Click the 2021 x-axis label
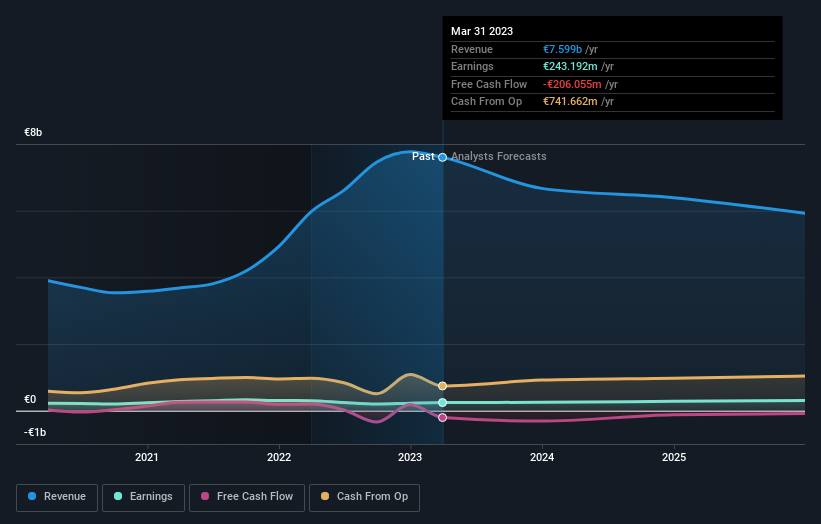Screen dimensions: 821x524 (147, 457)
